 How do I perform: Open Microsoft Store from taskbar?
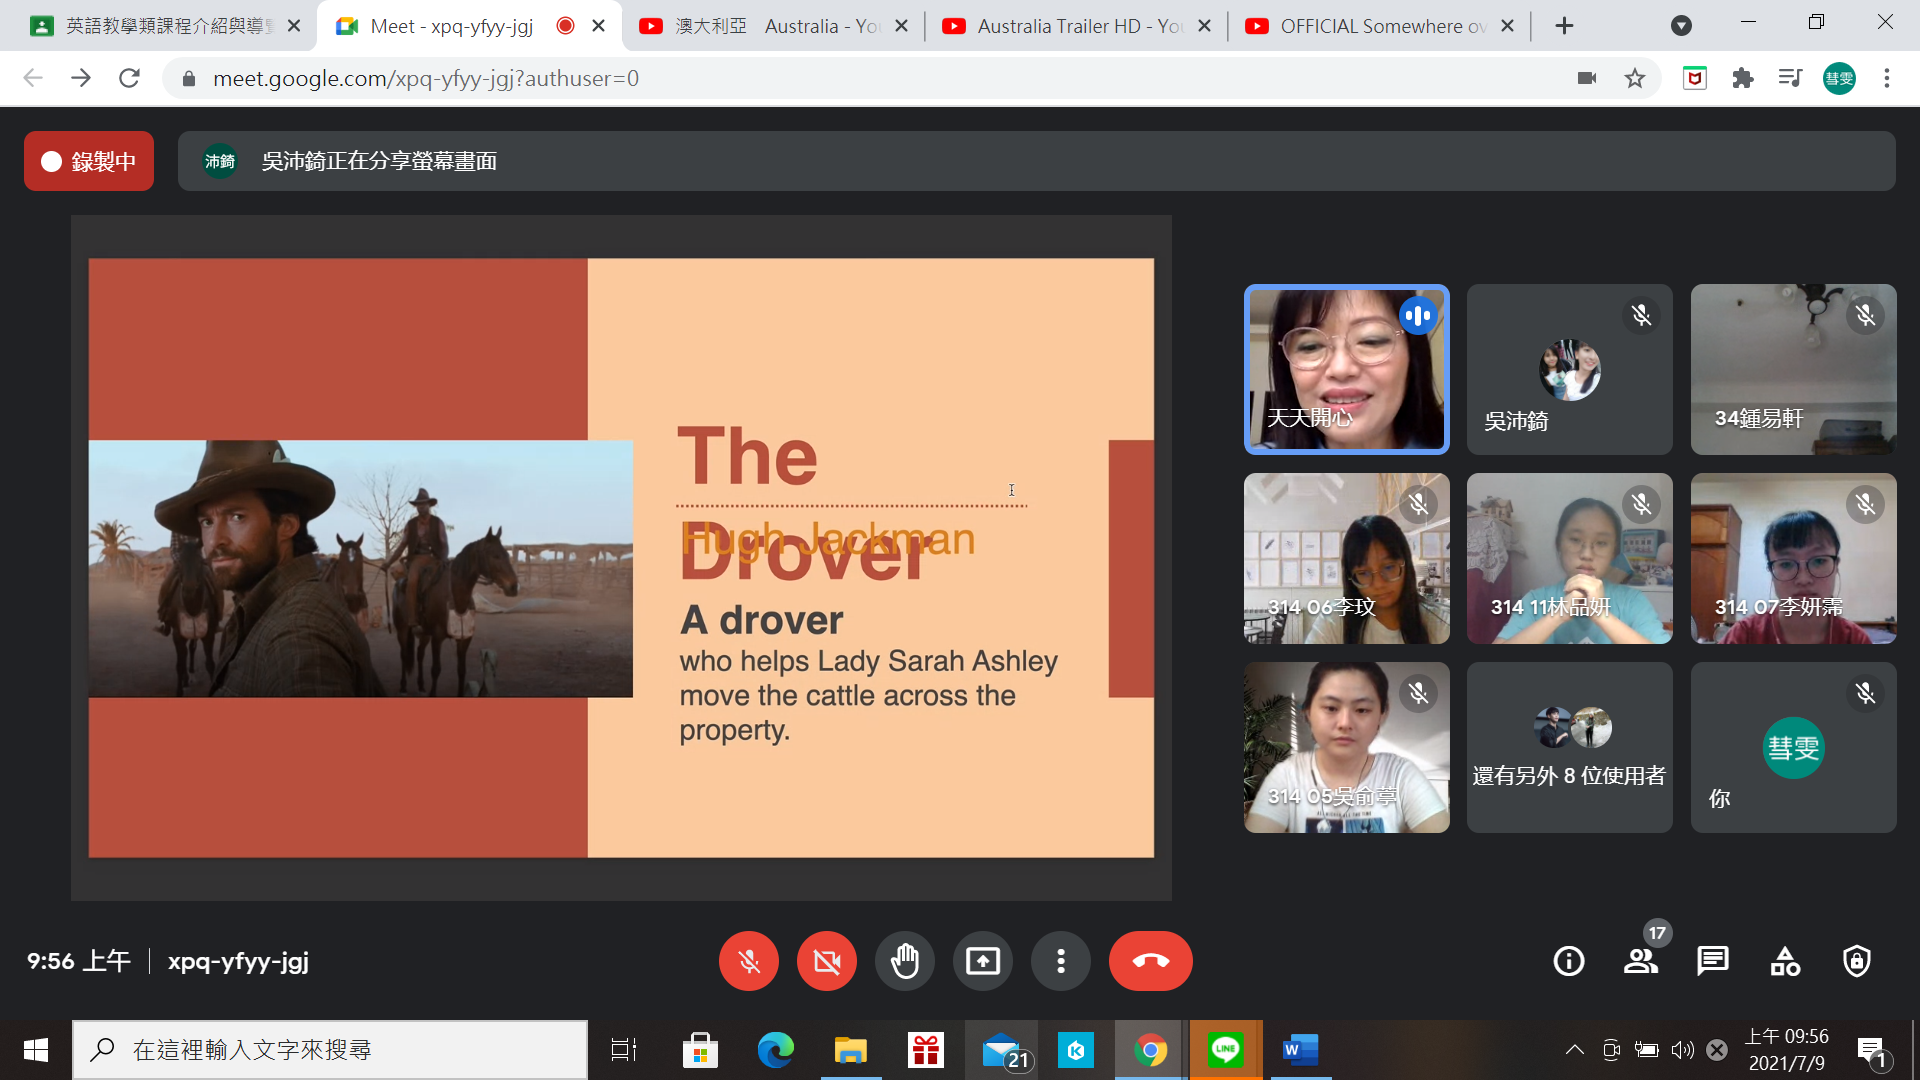pyautogui.click(x=700, y=1050)
